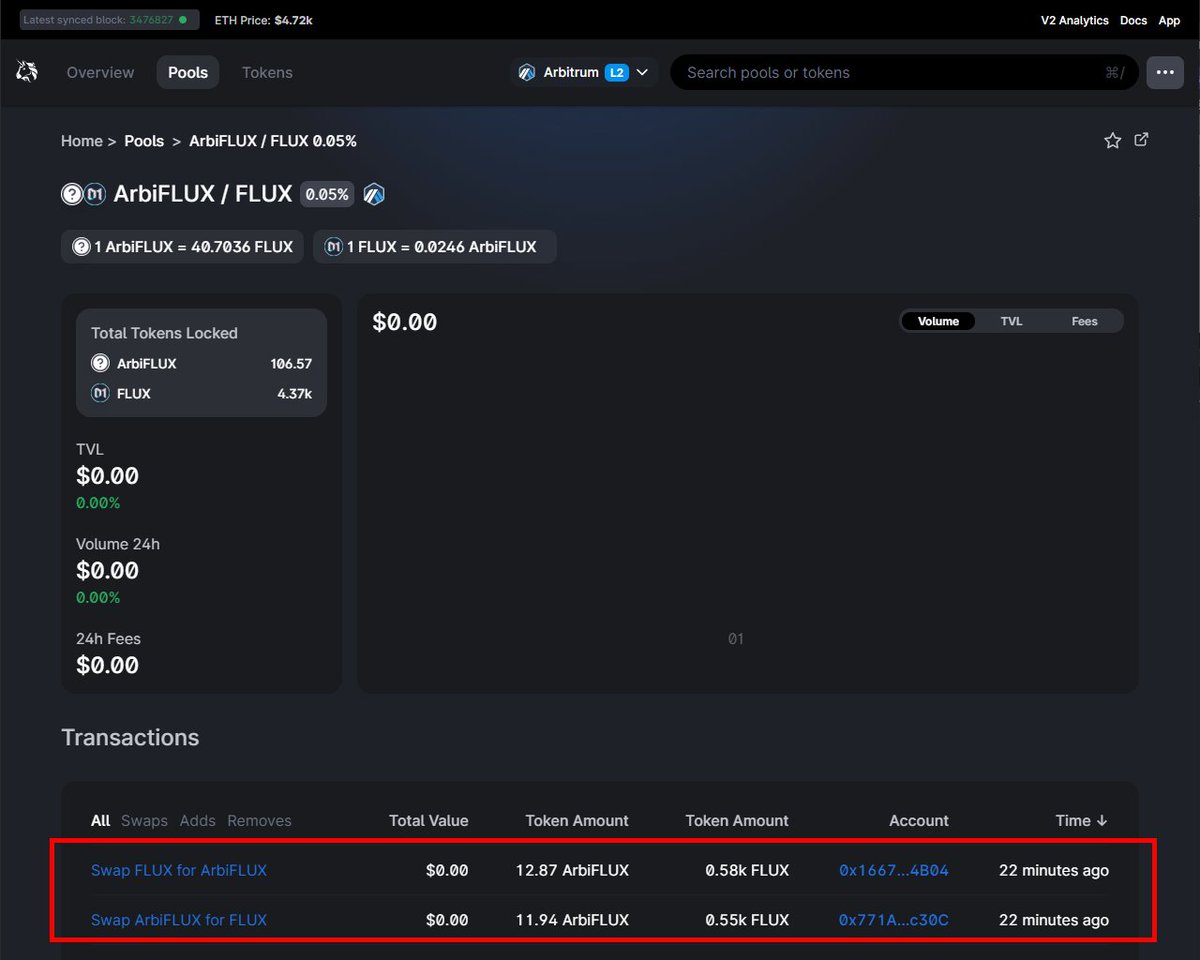Click the green sync status dot
Image resolution: width=1200 pixels, height=960 pixels.
point(182,19)
